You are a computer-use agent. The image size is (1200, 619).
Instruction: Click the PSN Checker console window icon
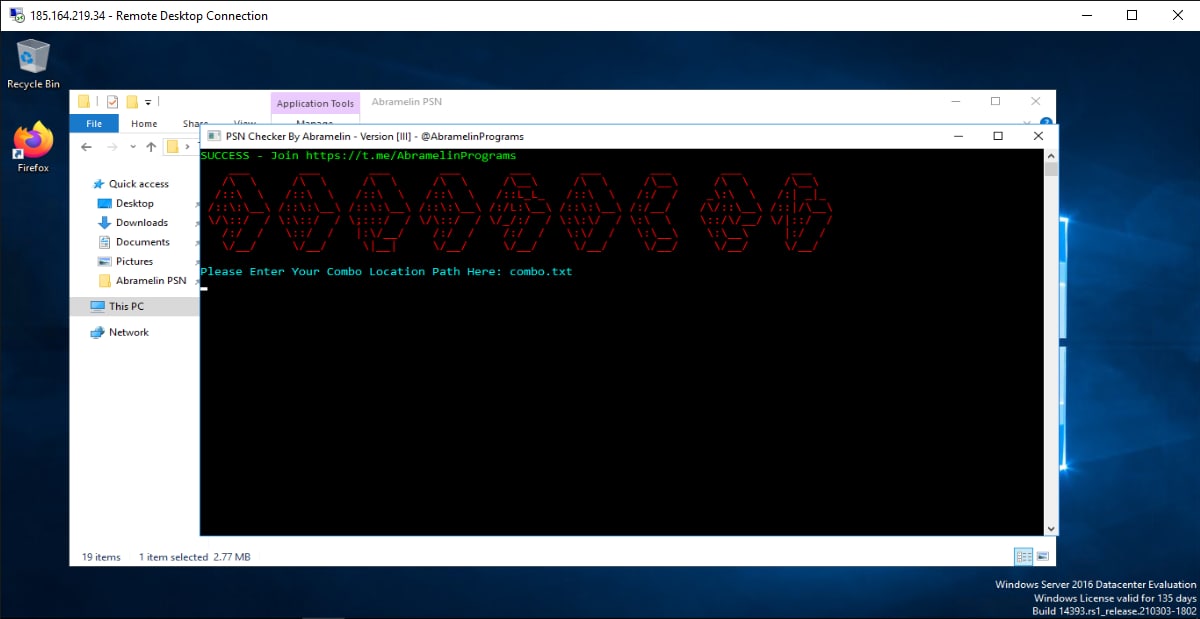click(x=213, y=136)
